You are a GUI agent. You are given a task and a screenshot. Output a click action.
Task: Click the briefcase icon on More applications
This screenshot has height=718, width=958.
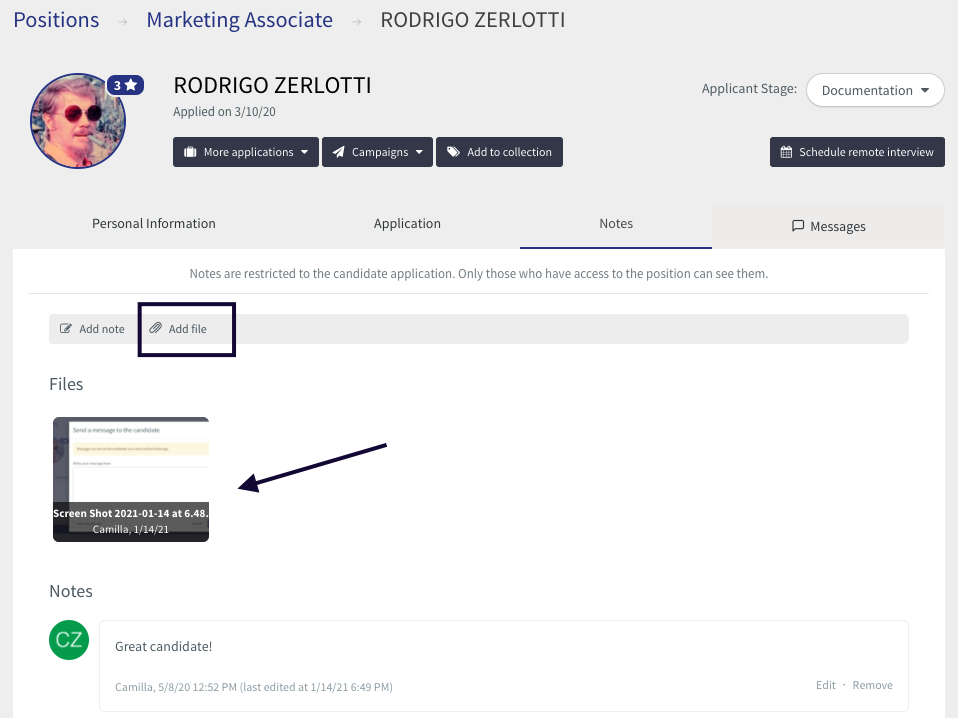[189, 152]
